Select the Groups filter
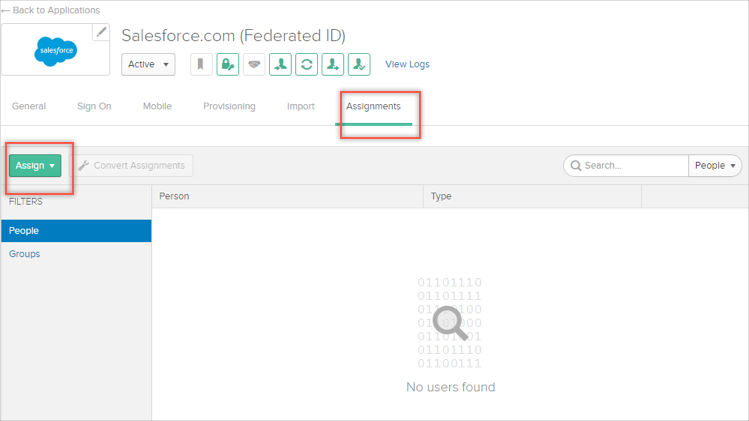The image size is (749, 421). [25, 254]
